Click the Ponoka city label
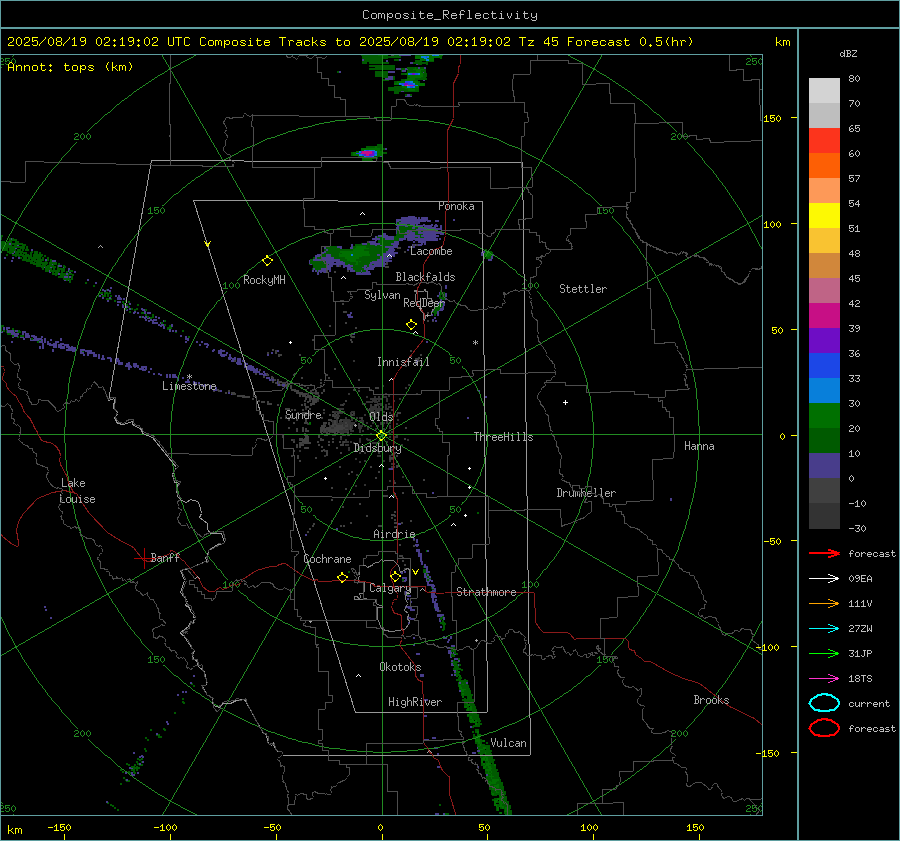Viewport: 900px width, 841px height. [x=456, y=206]
